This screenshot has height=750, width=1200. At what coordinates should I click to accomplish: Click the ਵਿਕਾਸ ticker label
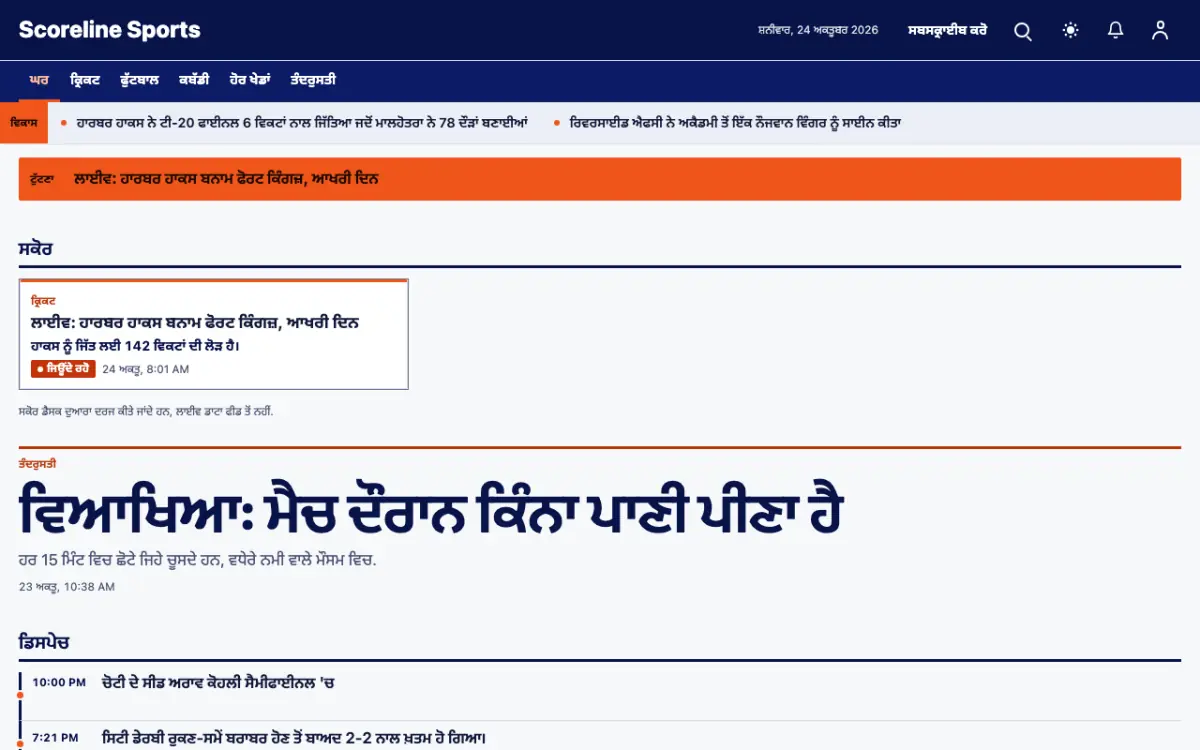click(24, 123)
